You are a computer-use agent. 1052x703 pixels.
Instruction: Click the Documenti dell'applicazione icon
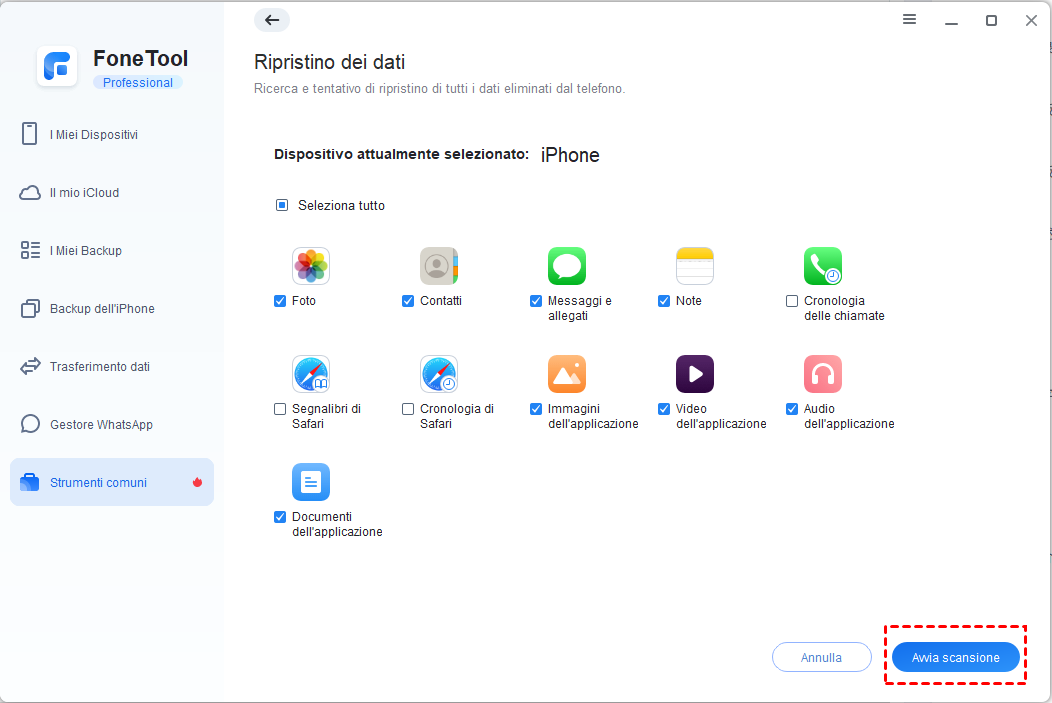tap(311, 482)
